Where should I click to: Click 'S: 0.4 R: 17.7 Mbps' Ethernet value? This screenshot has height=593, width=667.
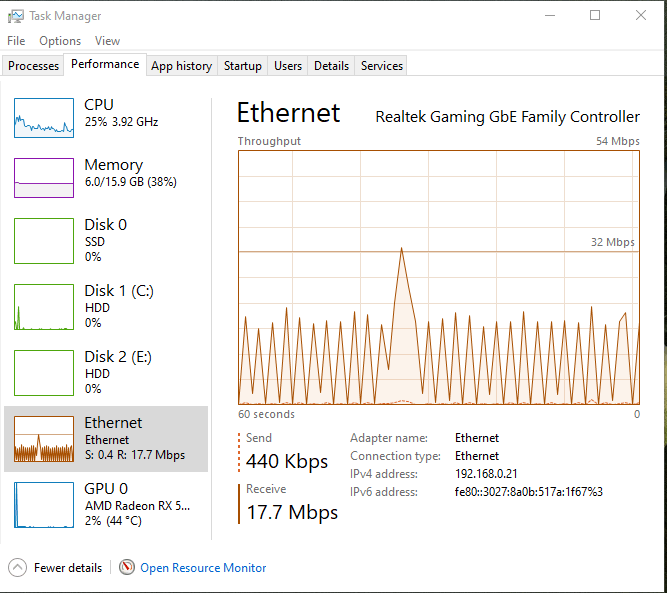(x=135, y=455)
